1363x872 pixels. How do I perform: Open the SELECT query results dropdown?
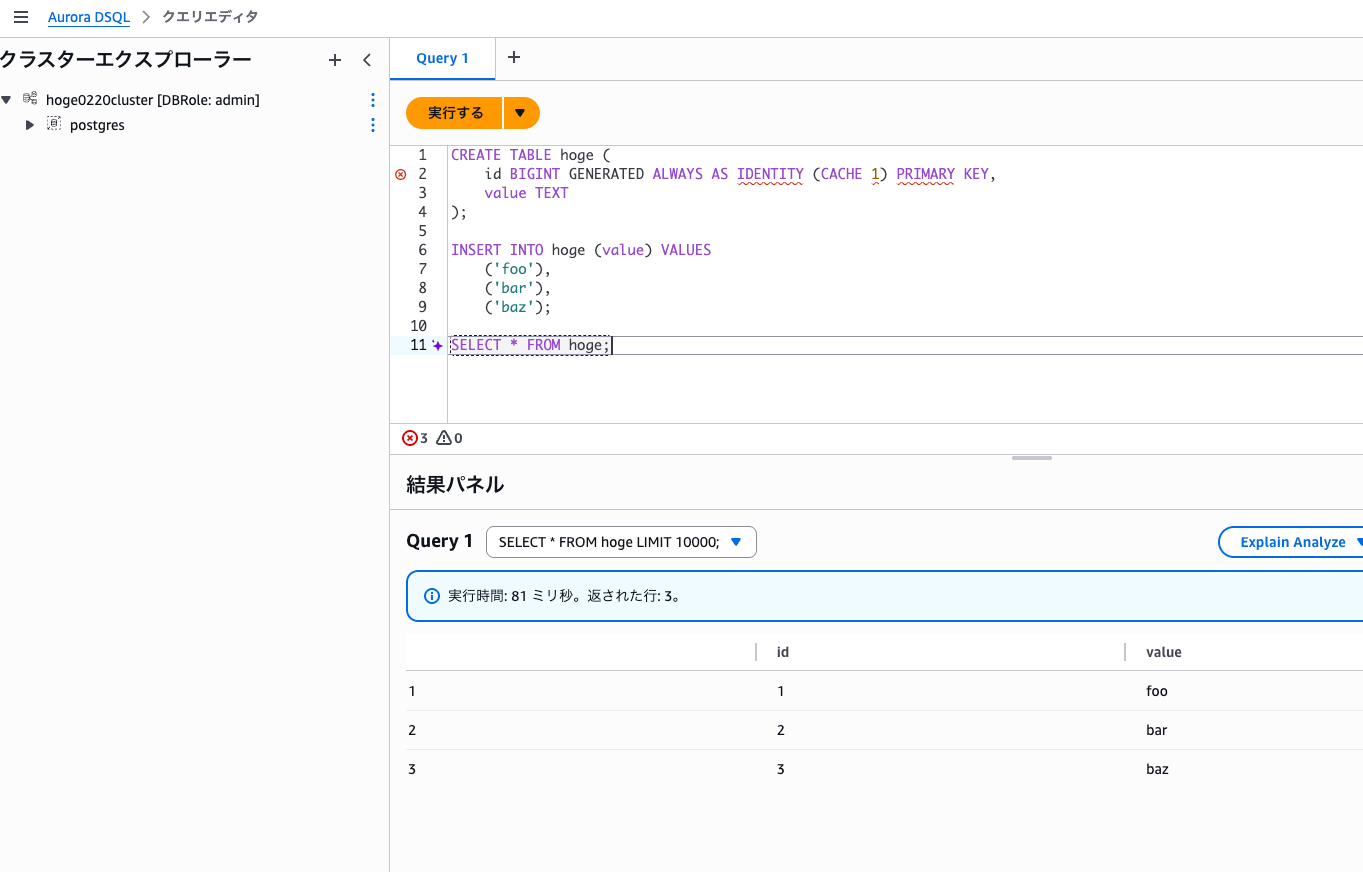click(x=621, y=542)
